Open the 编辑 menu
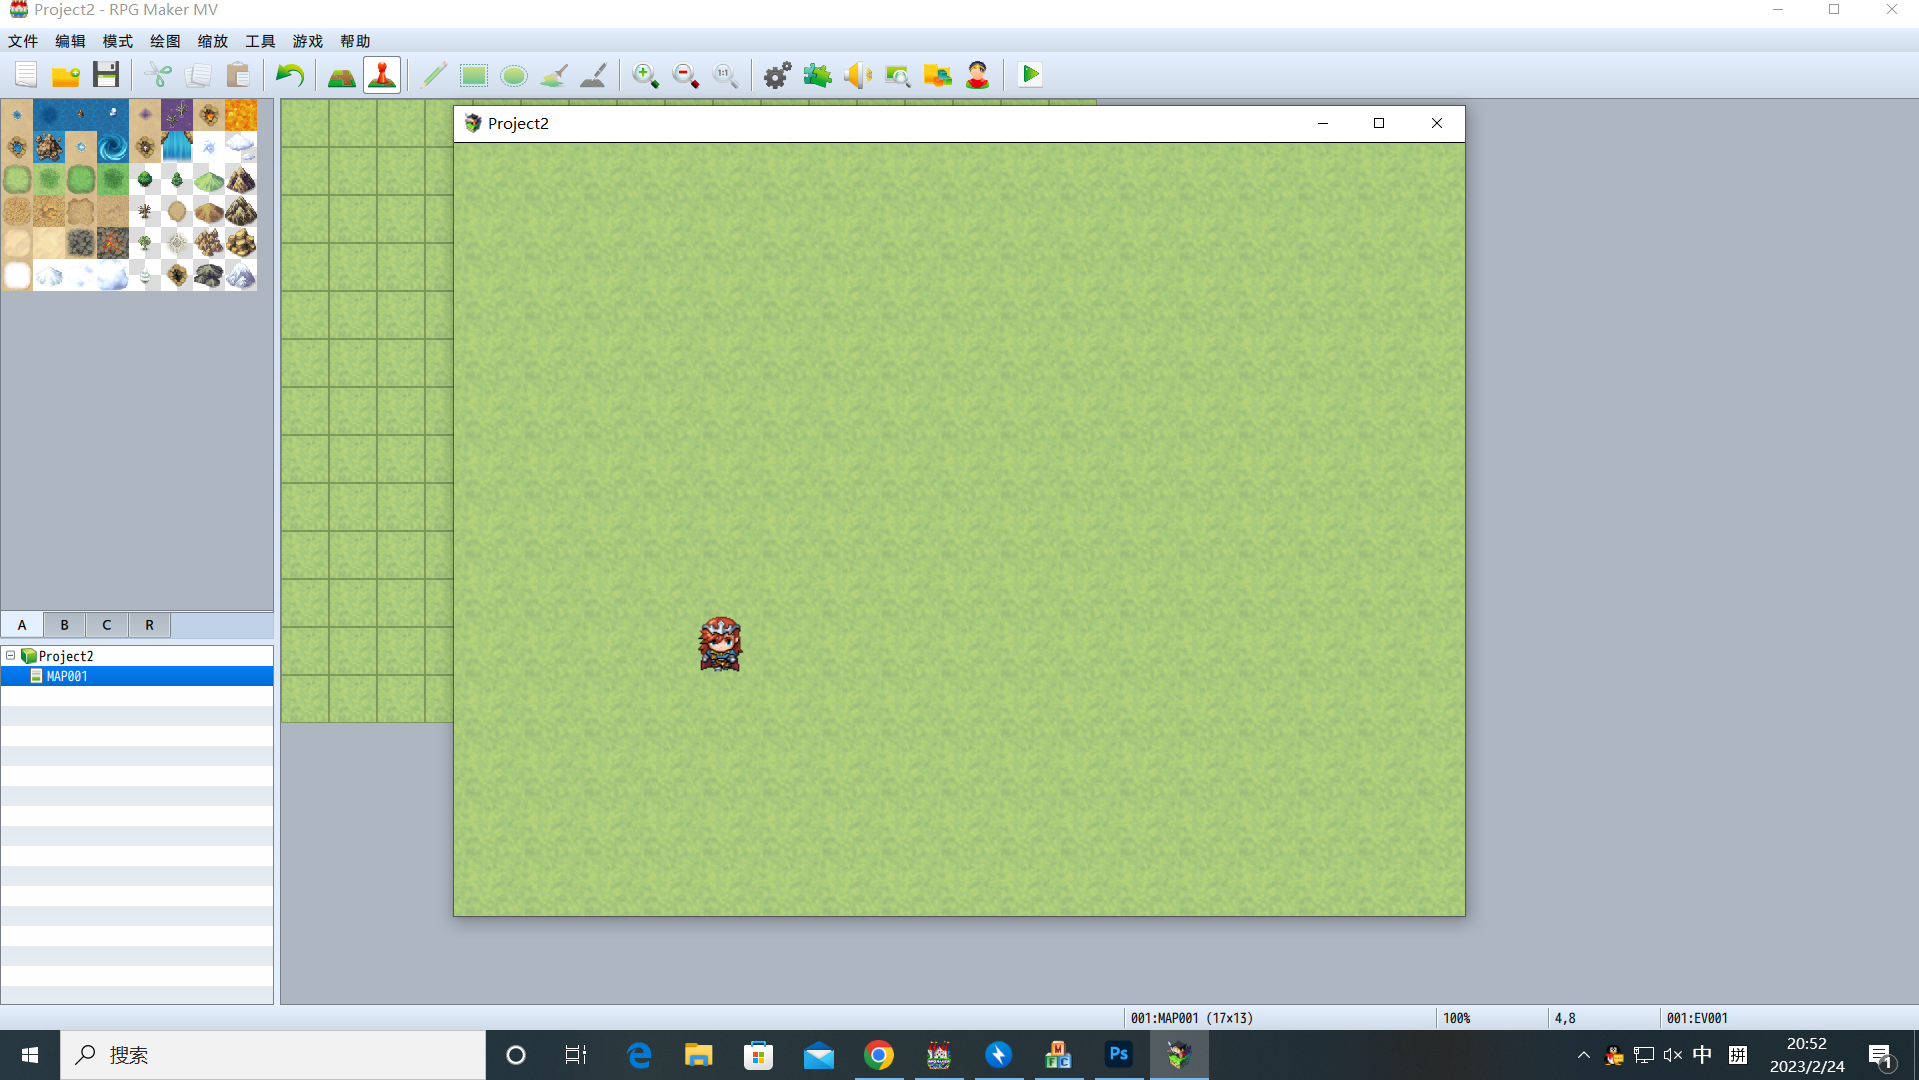This screenshot has width=1919, height=1080. pyautogui.click(x=70, y=41)
